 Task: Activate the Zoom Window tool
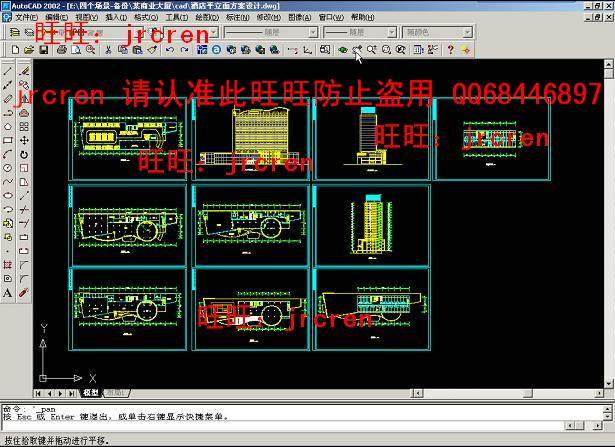tap(386, 50)
